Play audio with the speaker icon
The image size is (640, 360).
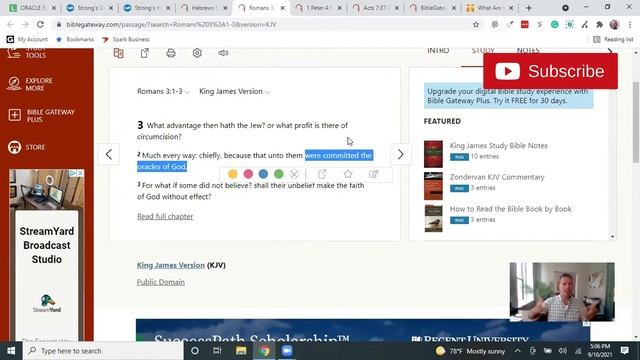[x=223, y=53]
